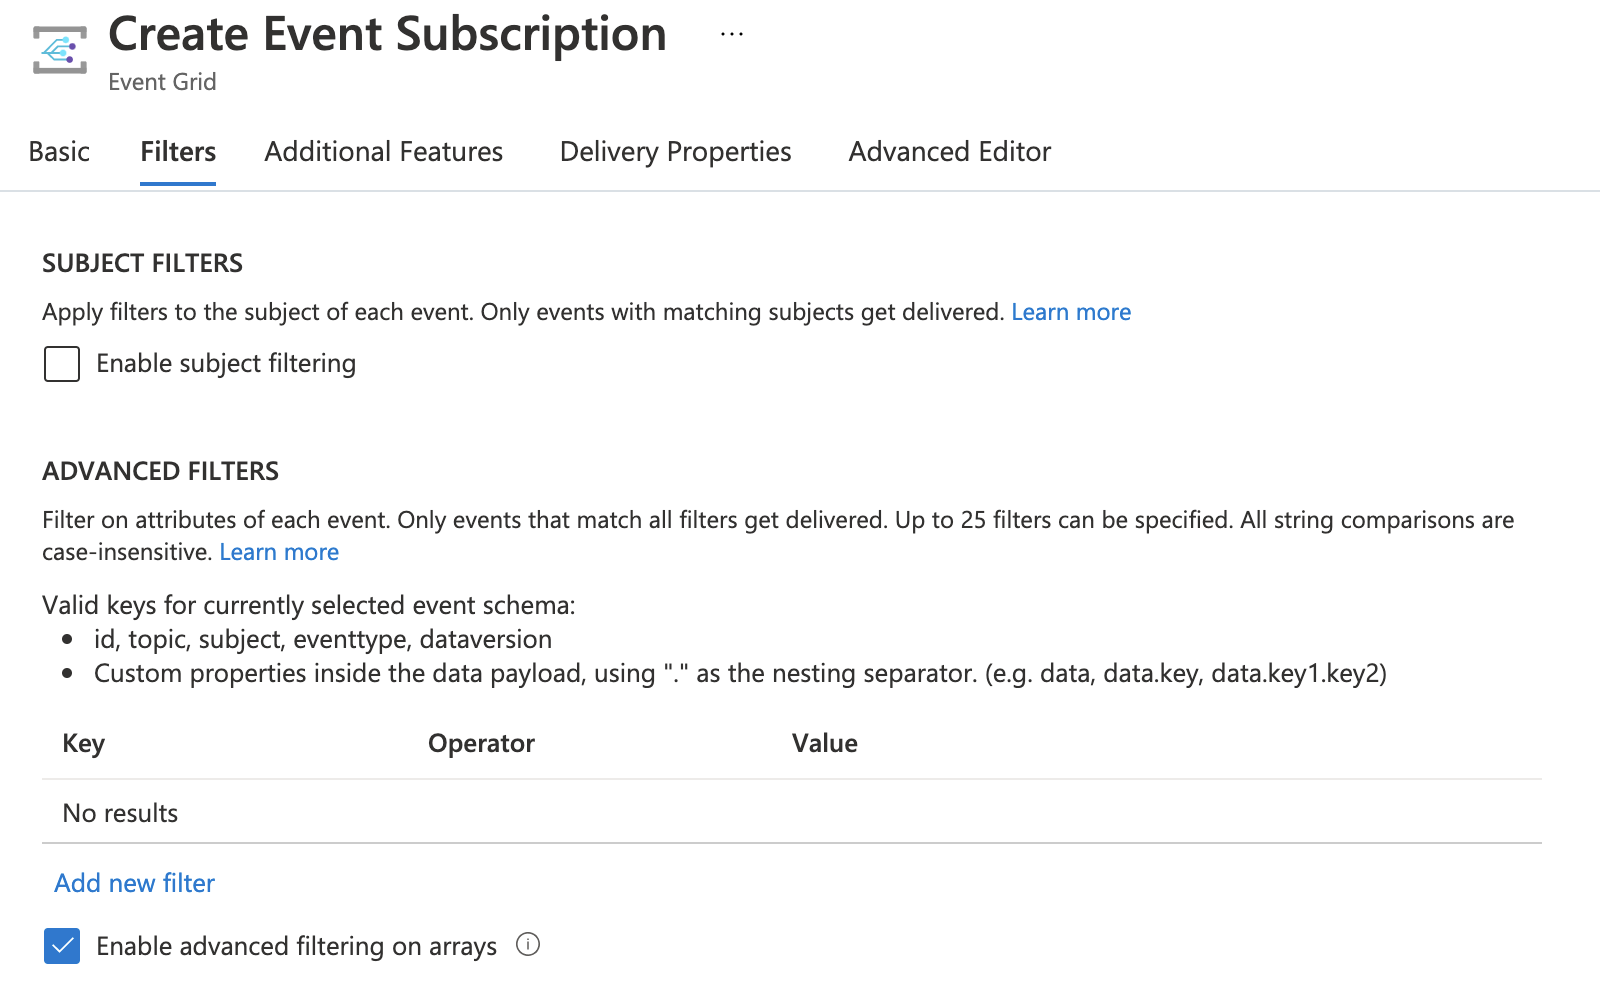The image size is (1600, 982).
Task: Open Learn more link for advanced filters
Action: [x=279, y=552]
